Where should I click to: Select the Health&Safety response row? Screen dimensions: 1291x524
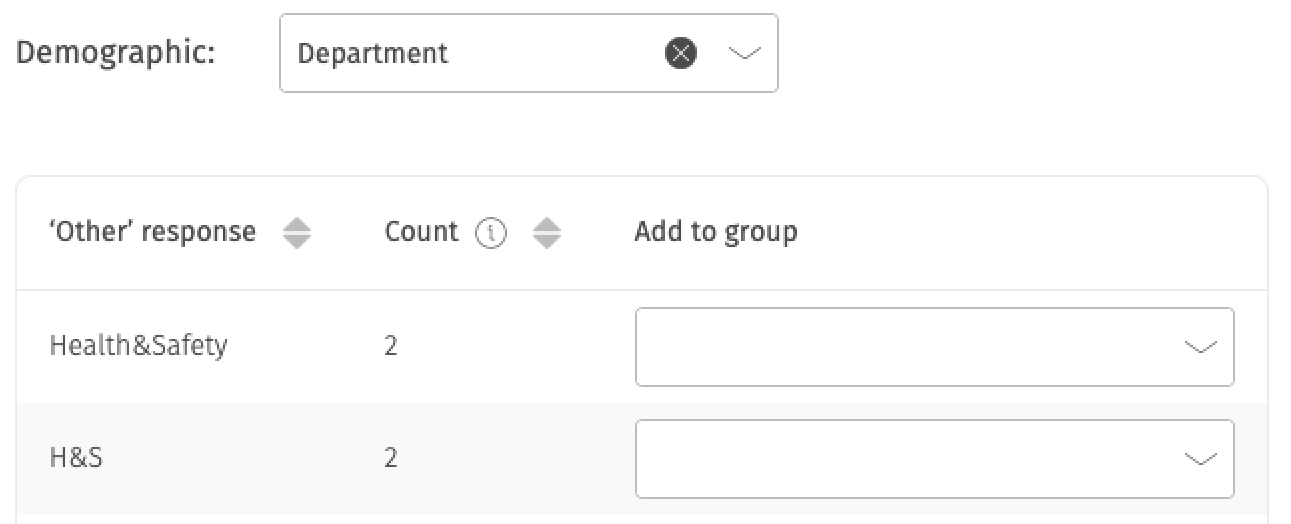[x=642, y=347]
